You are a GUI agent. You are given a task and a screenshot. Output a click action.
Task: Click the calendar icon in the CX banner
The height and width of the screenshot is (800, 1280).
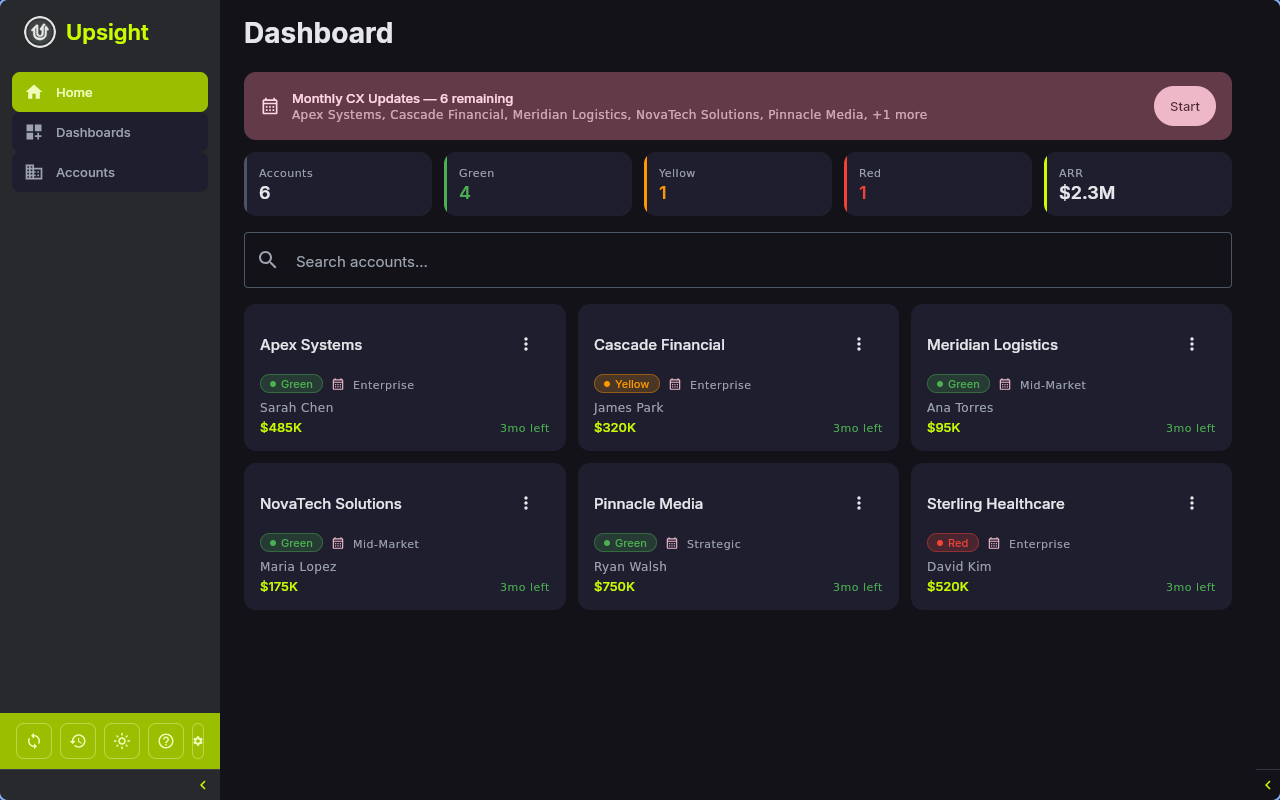coord(269,105)
